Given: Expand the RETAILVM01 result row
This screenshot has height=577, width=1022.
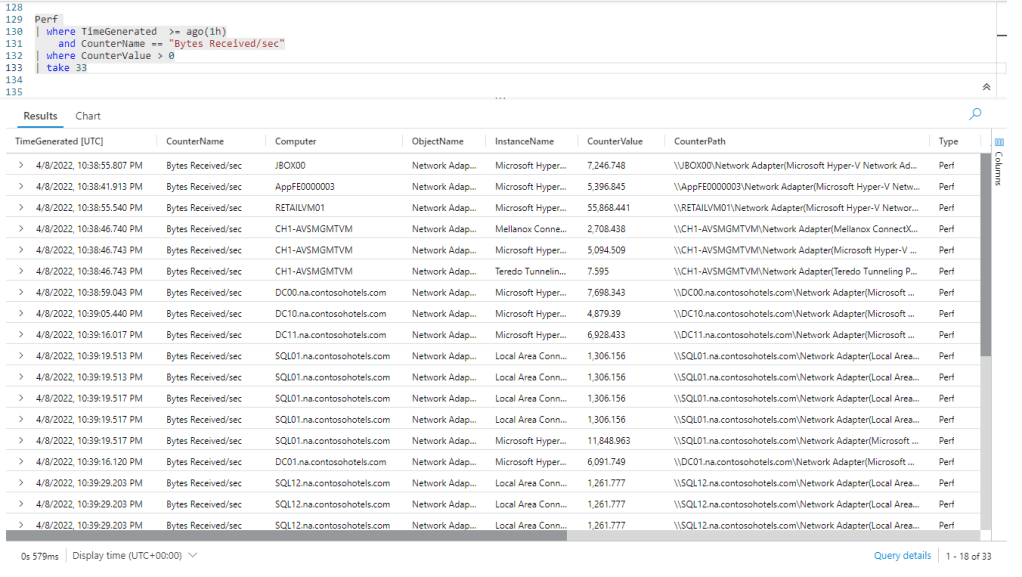Looking at the screenshot, I should point(21,208).
